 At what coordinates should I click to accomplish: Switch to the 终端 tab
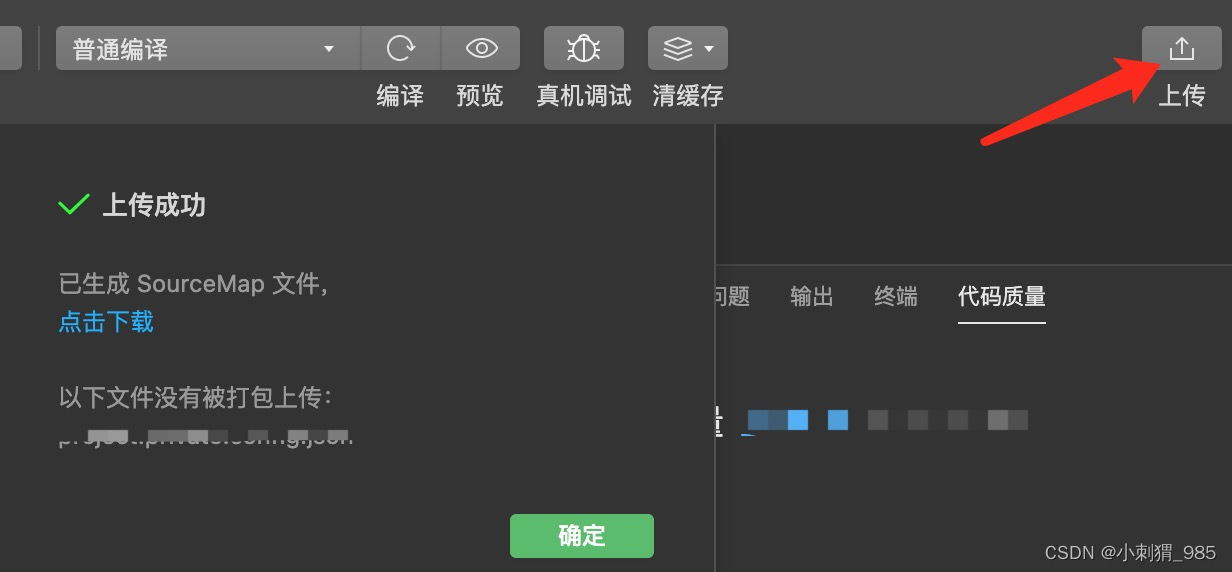(x=895, y=296)
